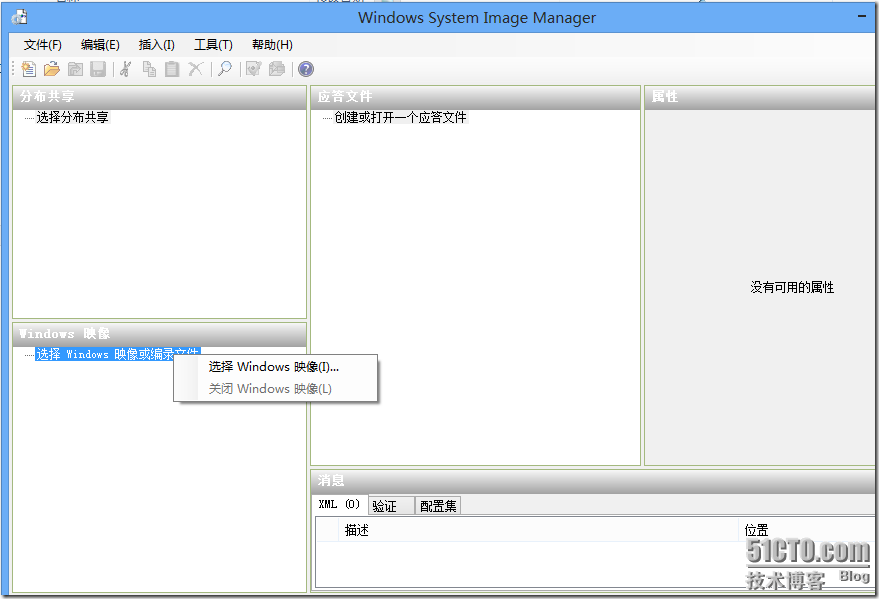Click the Open Answer File folder icon
Screen dimensions: 879x599
52,69
